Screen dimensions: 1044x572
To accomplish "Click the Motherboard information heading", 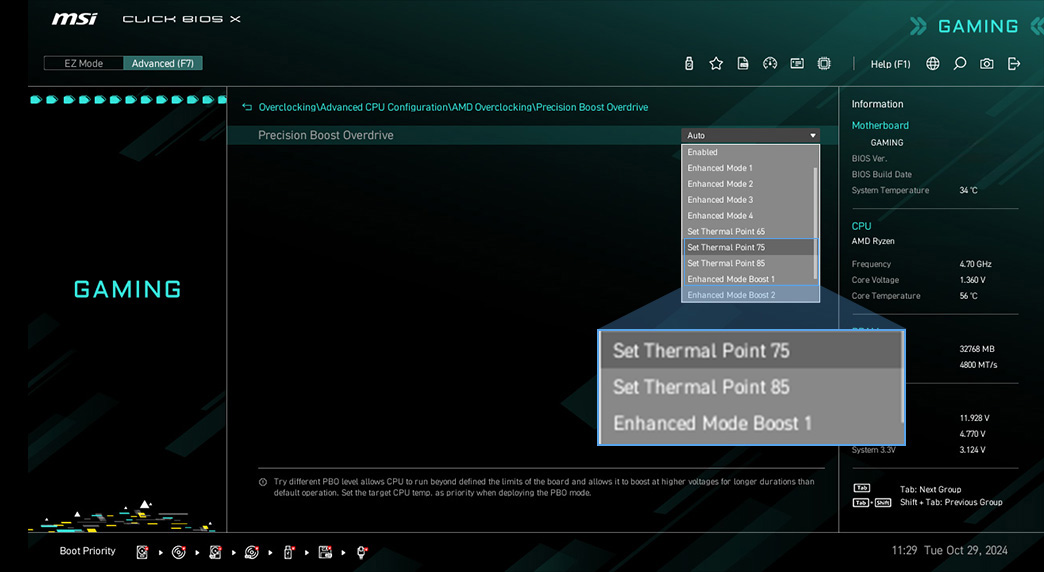I will (x=880, y=125).
